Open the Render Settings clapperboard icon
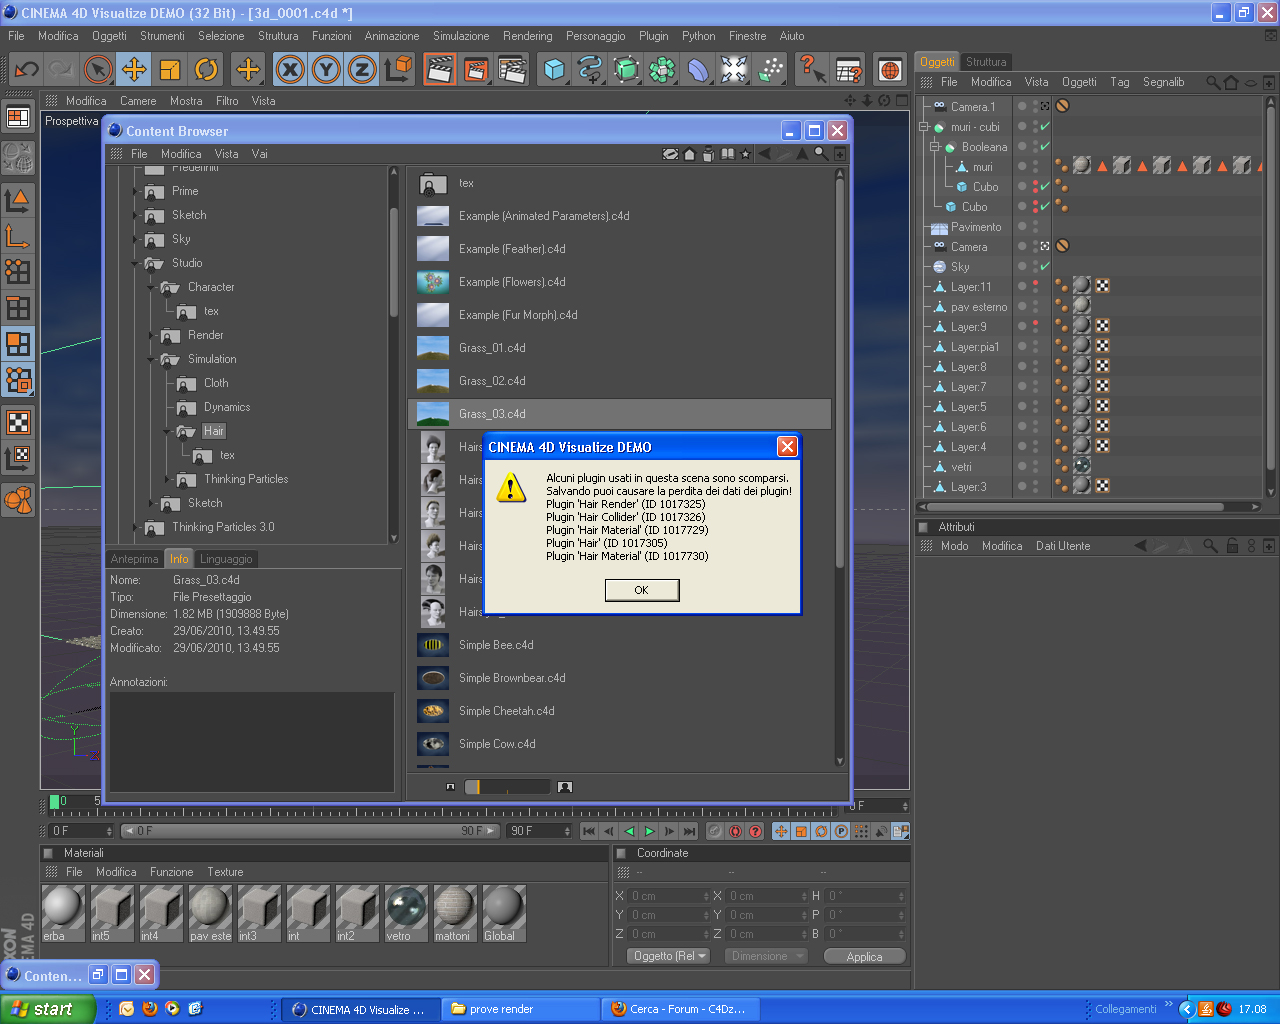This screenshot has width=1280, height=1024. tap(512, 69)
